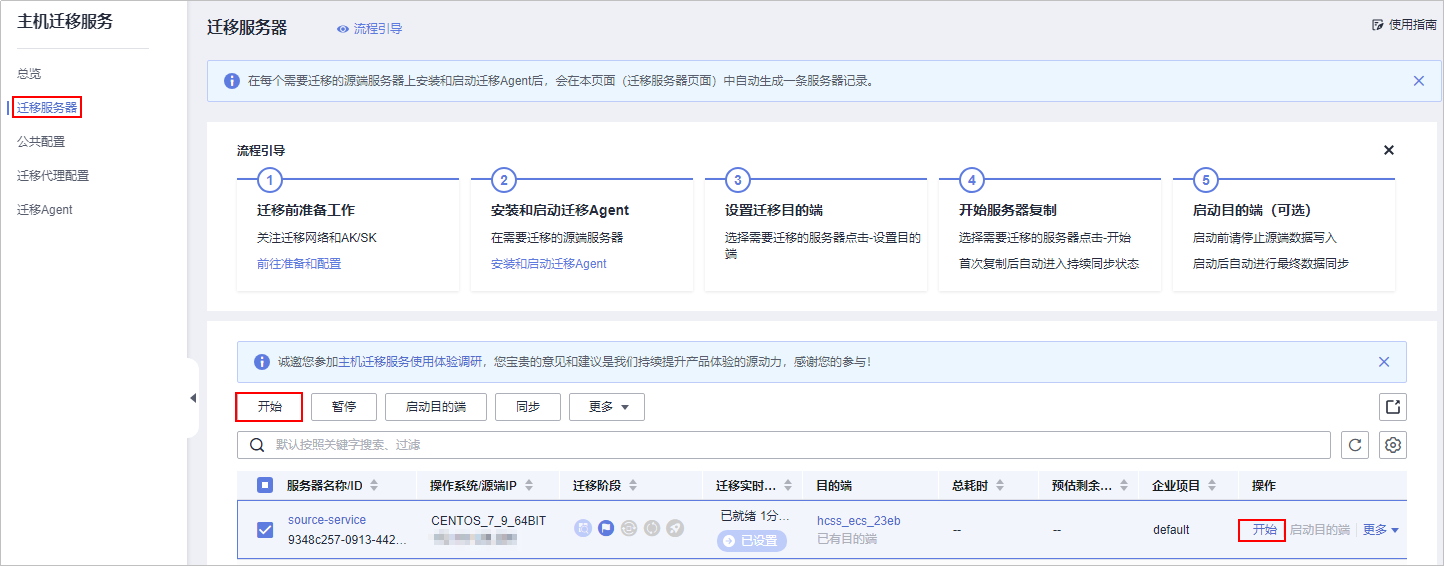
Task: Click the search magnifier icon
Action: pyautogui.click(x=257, y=445)
